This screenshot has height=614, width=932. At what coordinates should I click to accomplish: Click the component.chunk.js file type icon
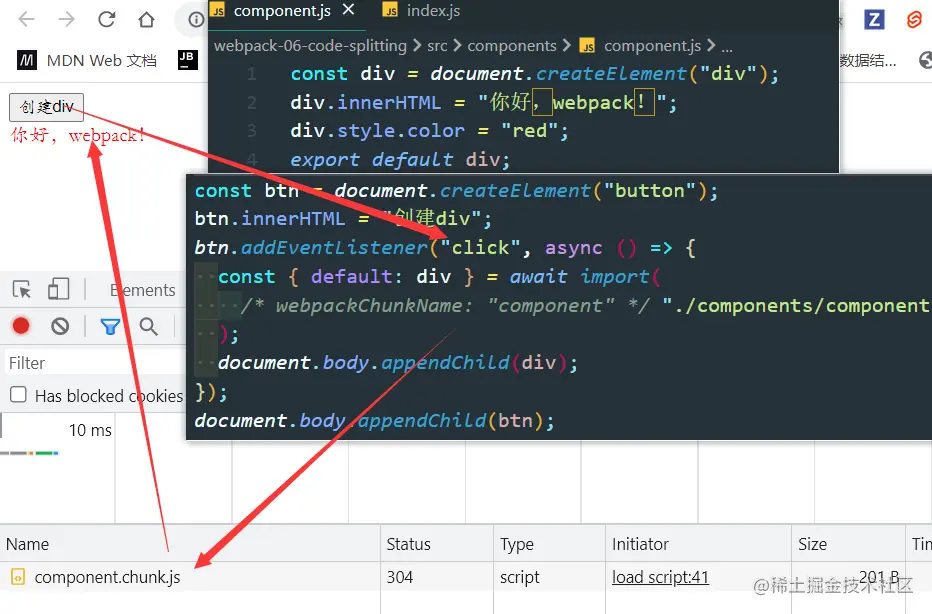pyautogui.click(x=18, y=577)
